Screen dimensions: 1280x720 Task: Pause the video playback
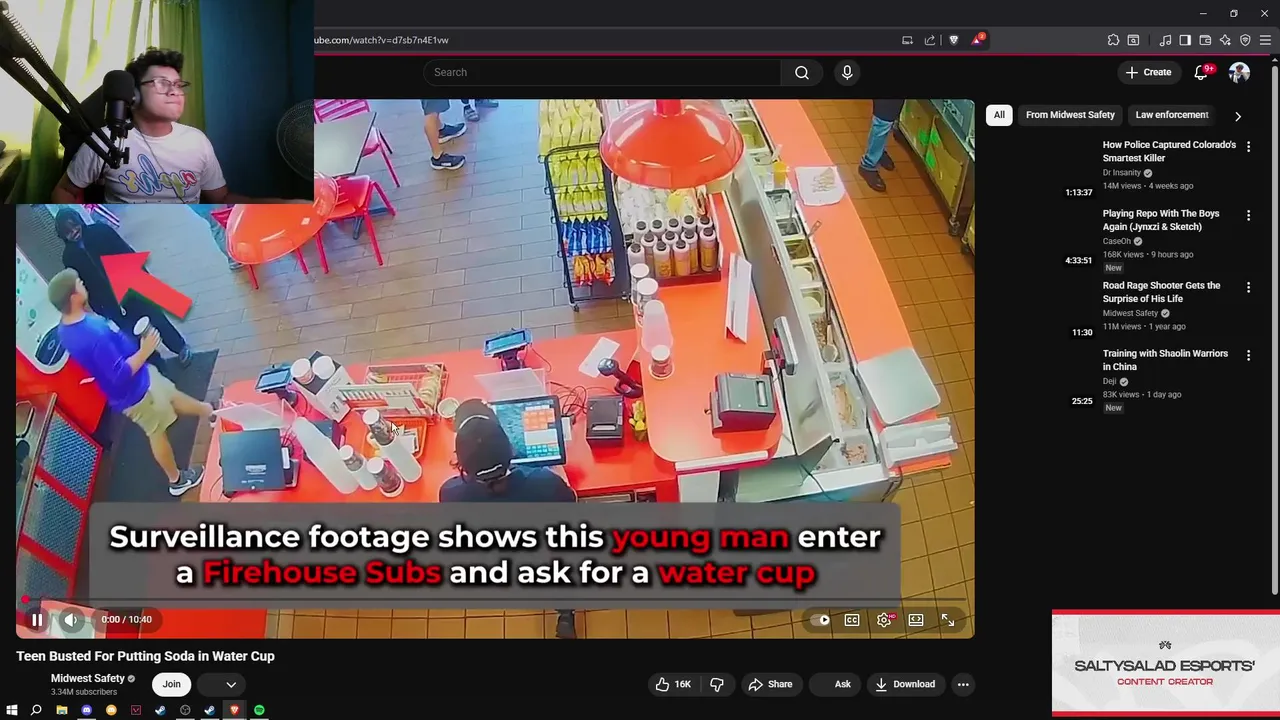(37, 620)
